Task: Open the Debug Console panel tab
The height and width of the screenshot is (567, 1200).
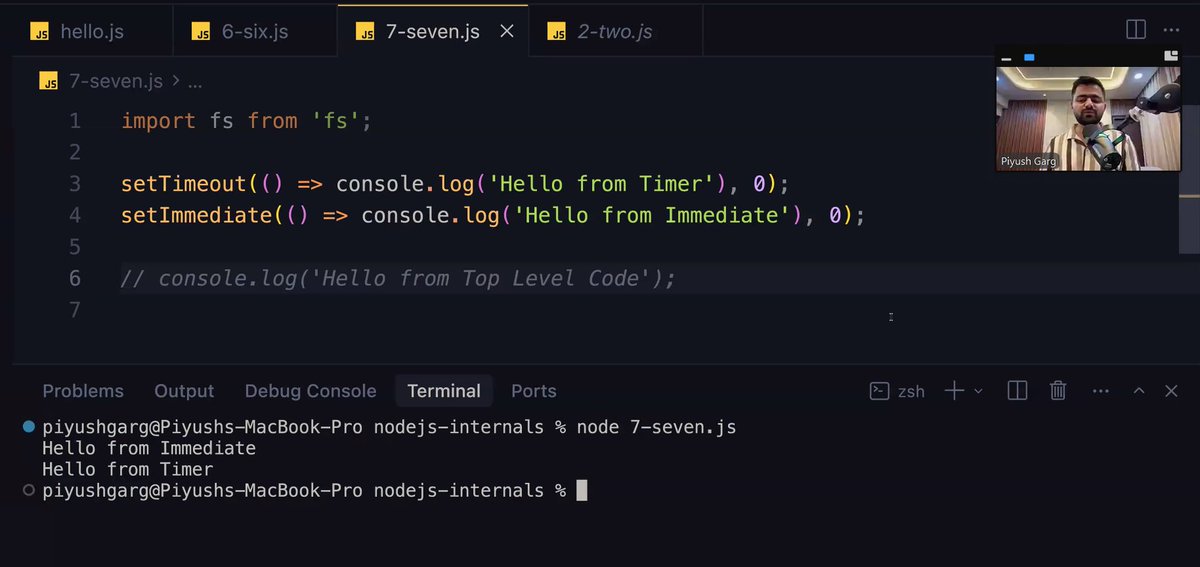Action: click(311, 391)
